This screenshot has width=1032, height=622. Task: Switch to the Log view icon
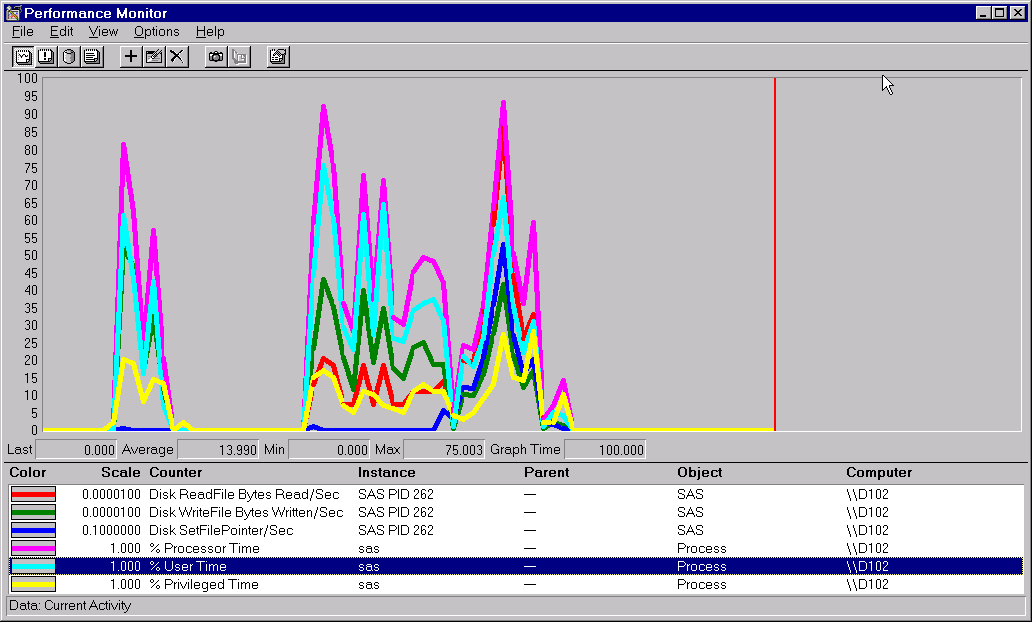pyautogui.click(x=69, y=56)
